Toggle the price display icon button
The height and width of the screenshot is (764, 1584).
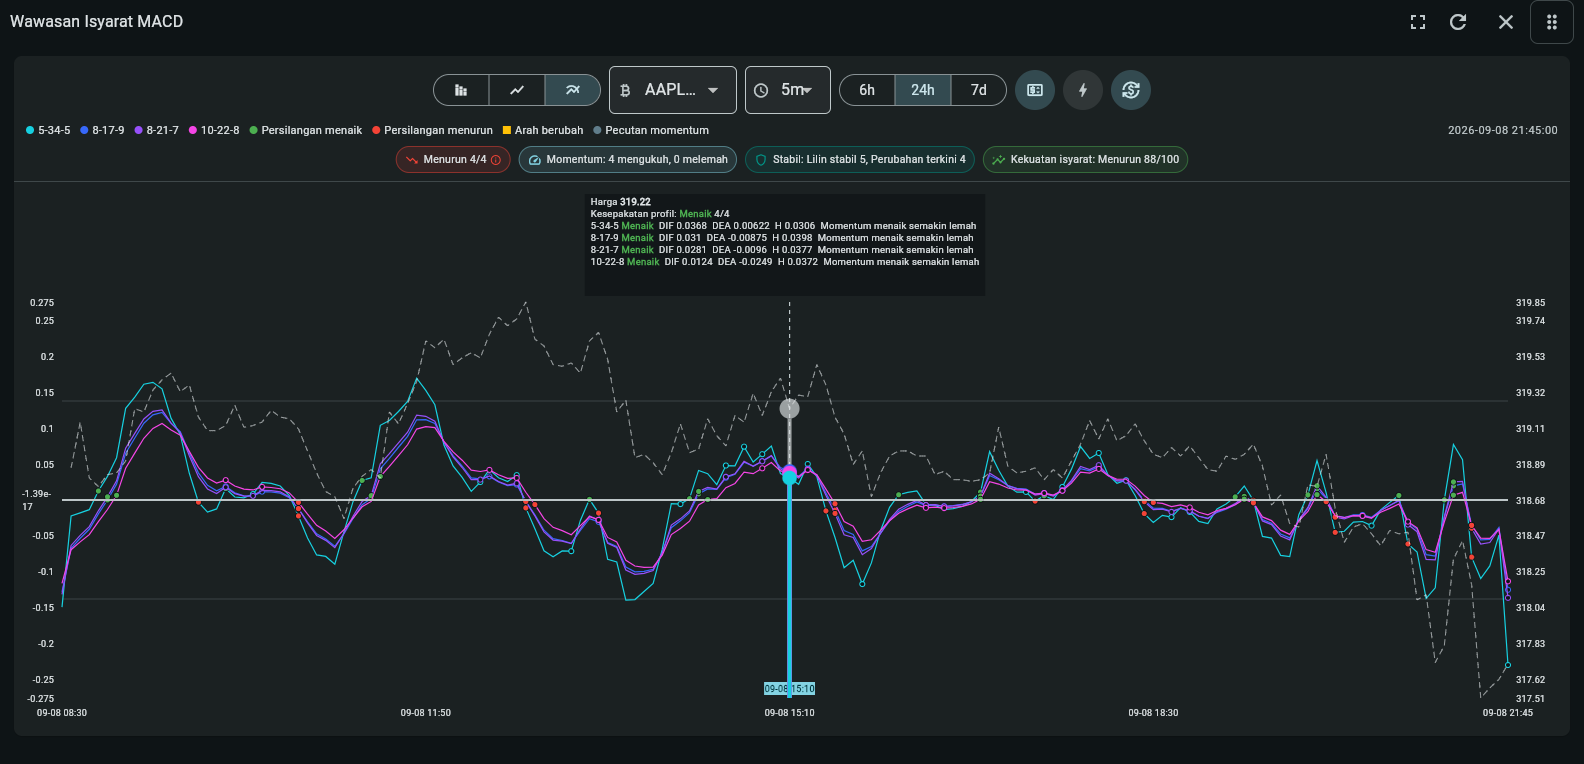(x=1035, y=90)
